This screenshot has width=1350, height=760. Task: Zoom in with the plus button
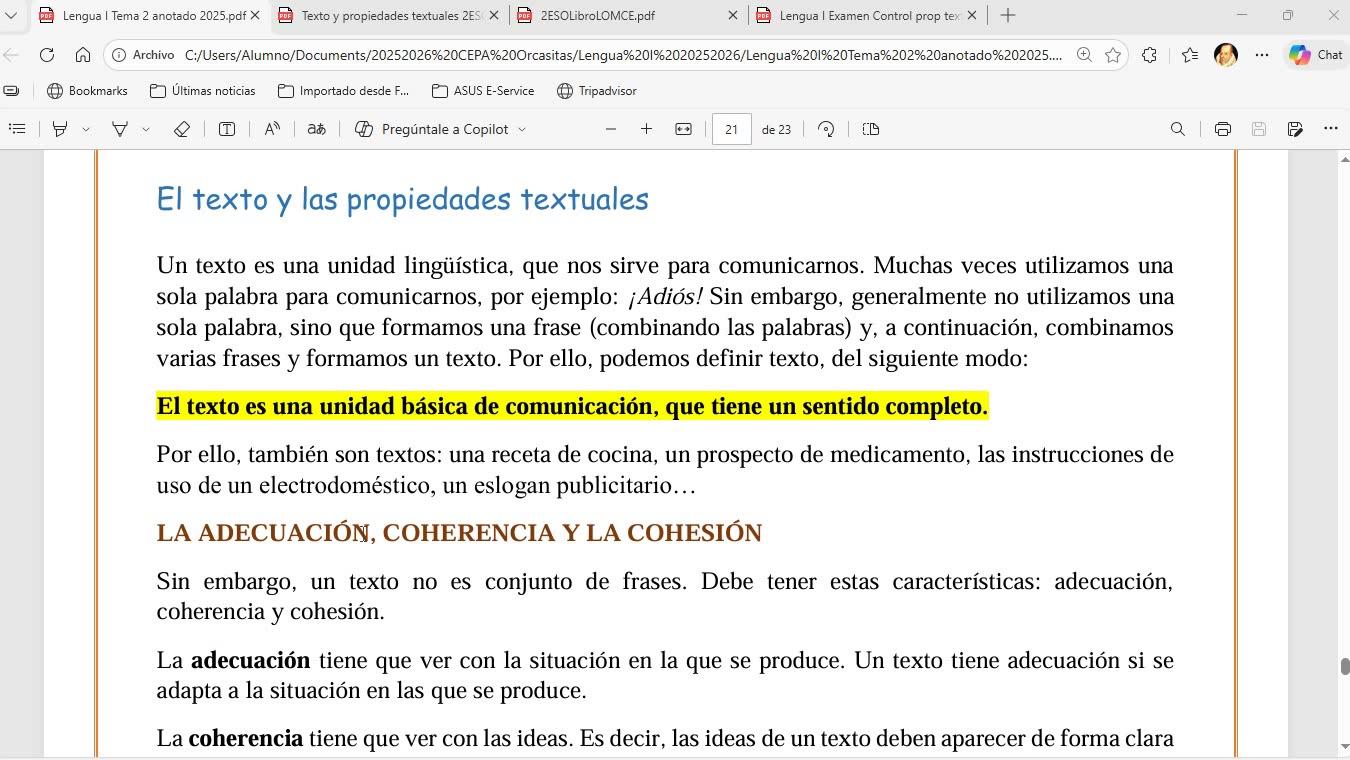(646, 129)
